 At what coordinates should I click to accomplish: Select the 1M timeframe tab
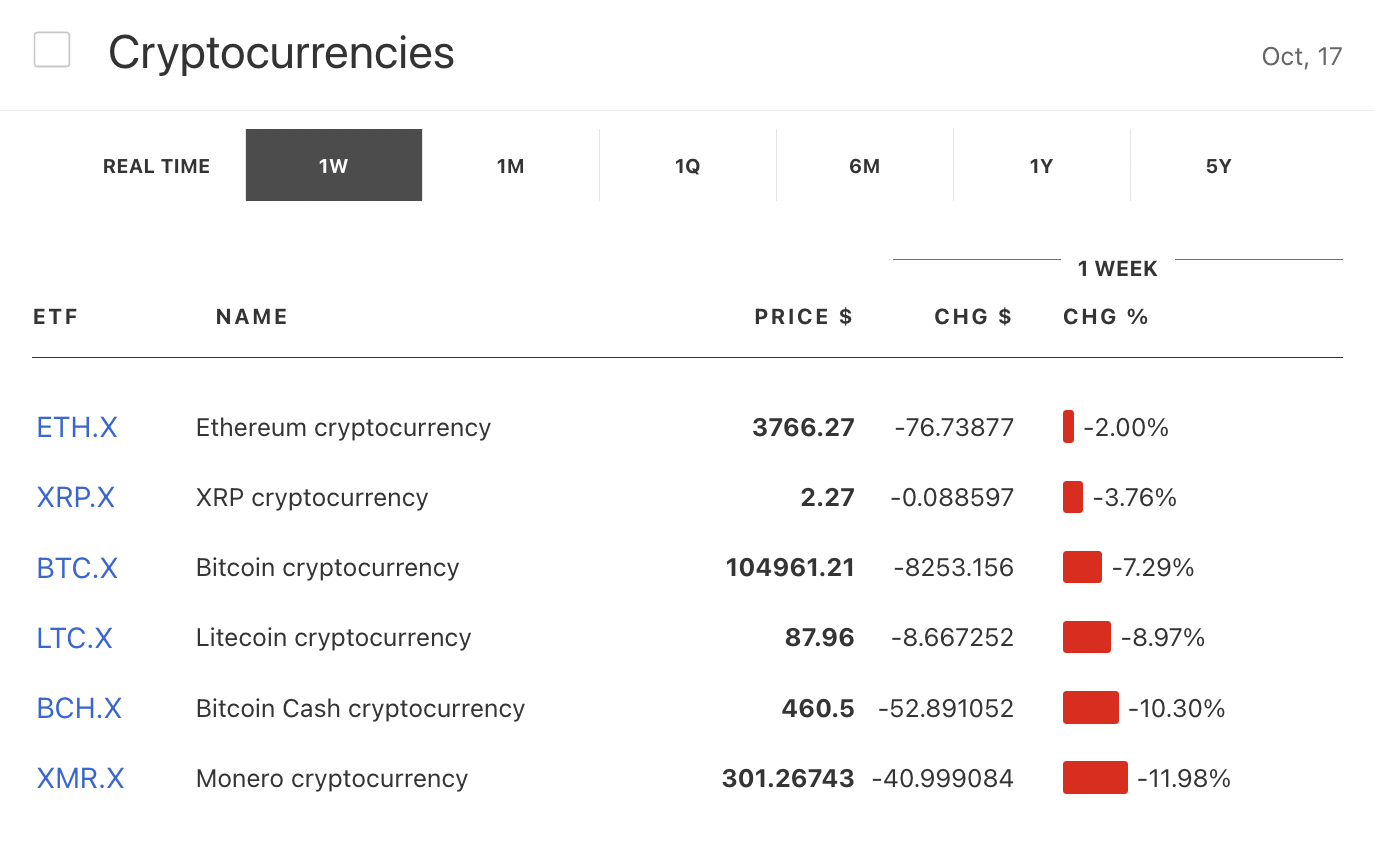click(511, 166)
